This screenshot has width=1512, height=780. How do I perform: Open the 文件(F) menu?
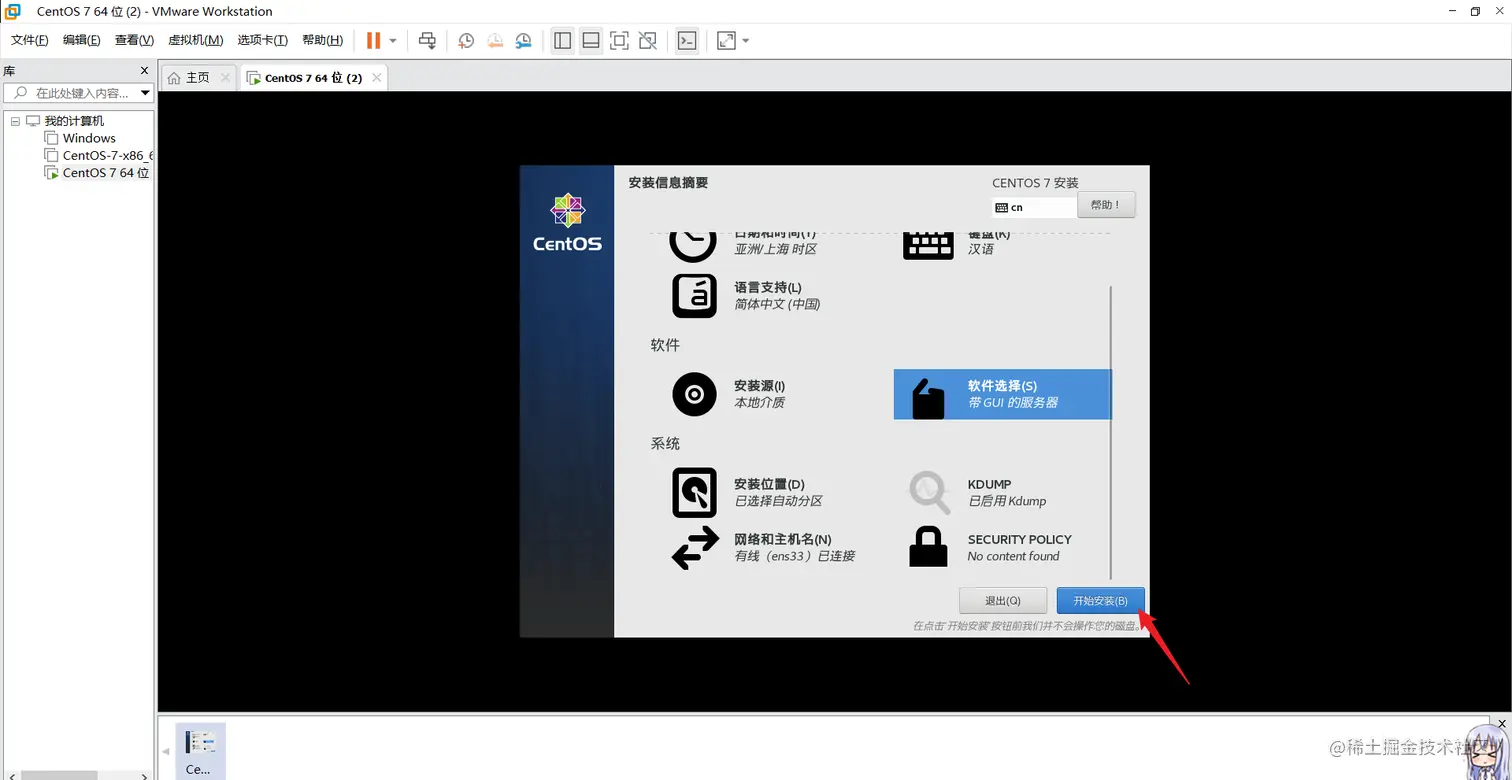click(x=30, y=40)
